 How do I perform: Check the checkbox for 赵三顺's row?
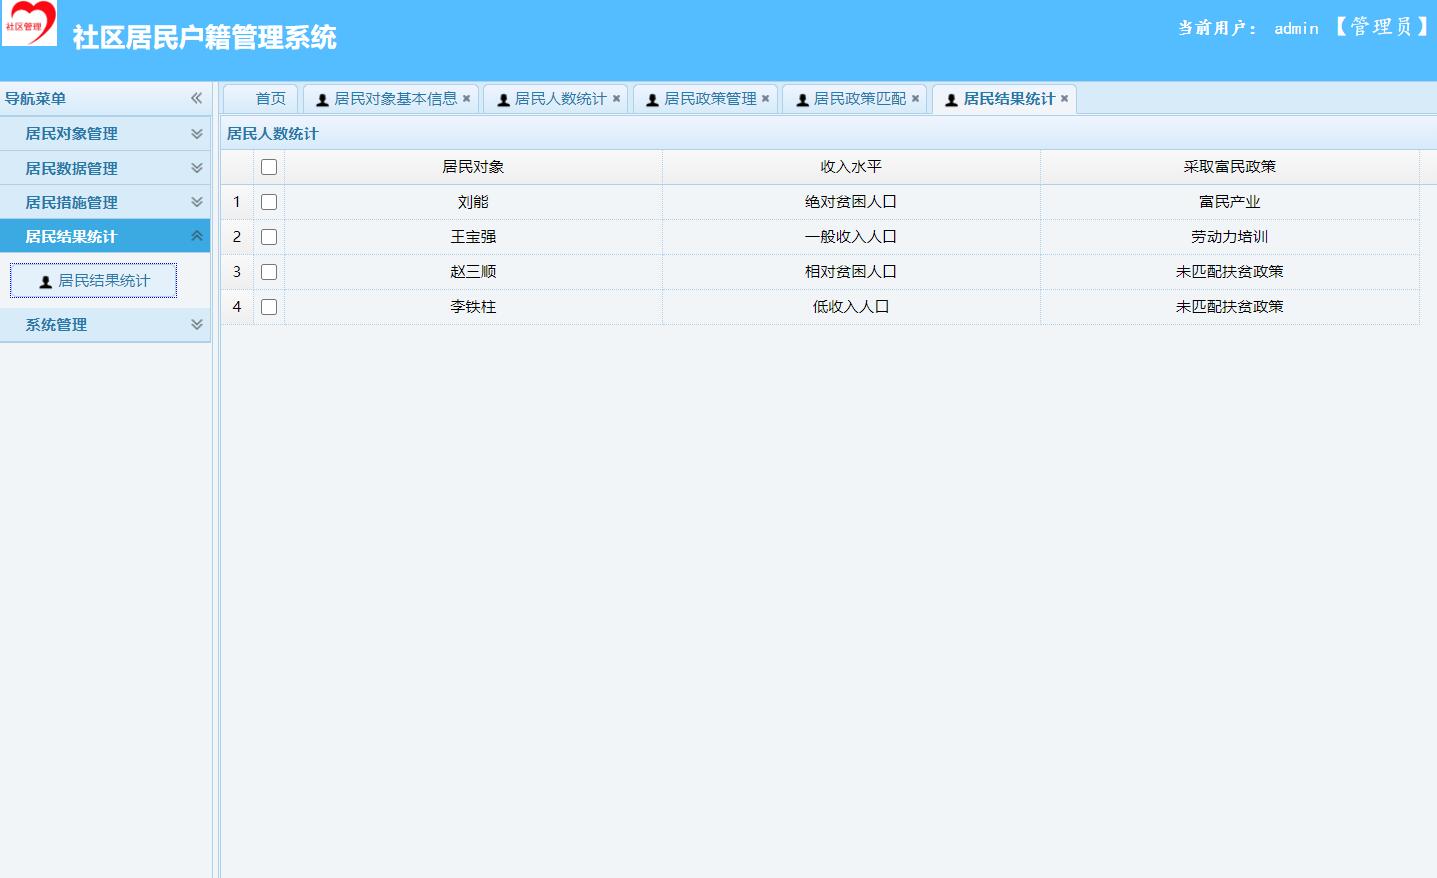pyautogui.click(x=268, y=271)
